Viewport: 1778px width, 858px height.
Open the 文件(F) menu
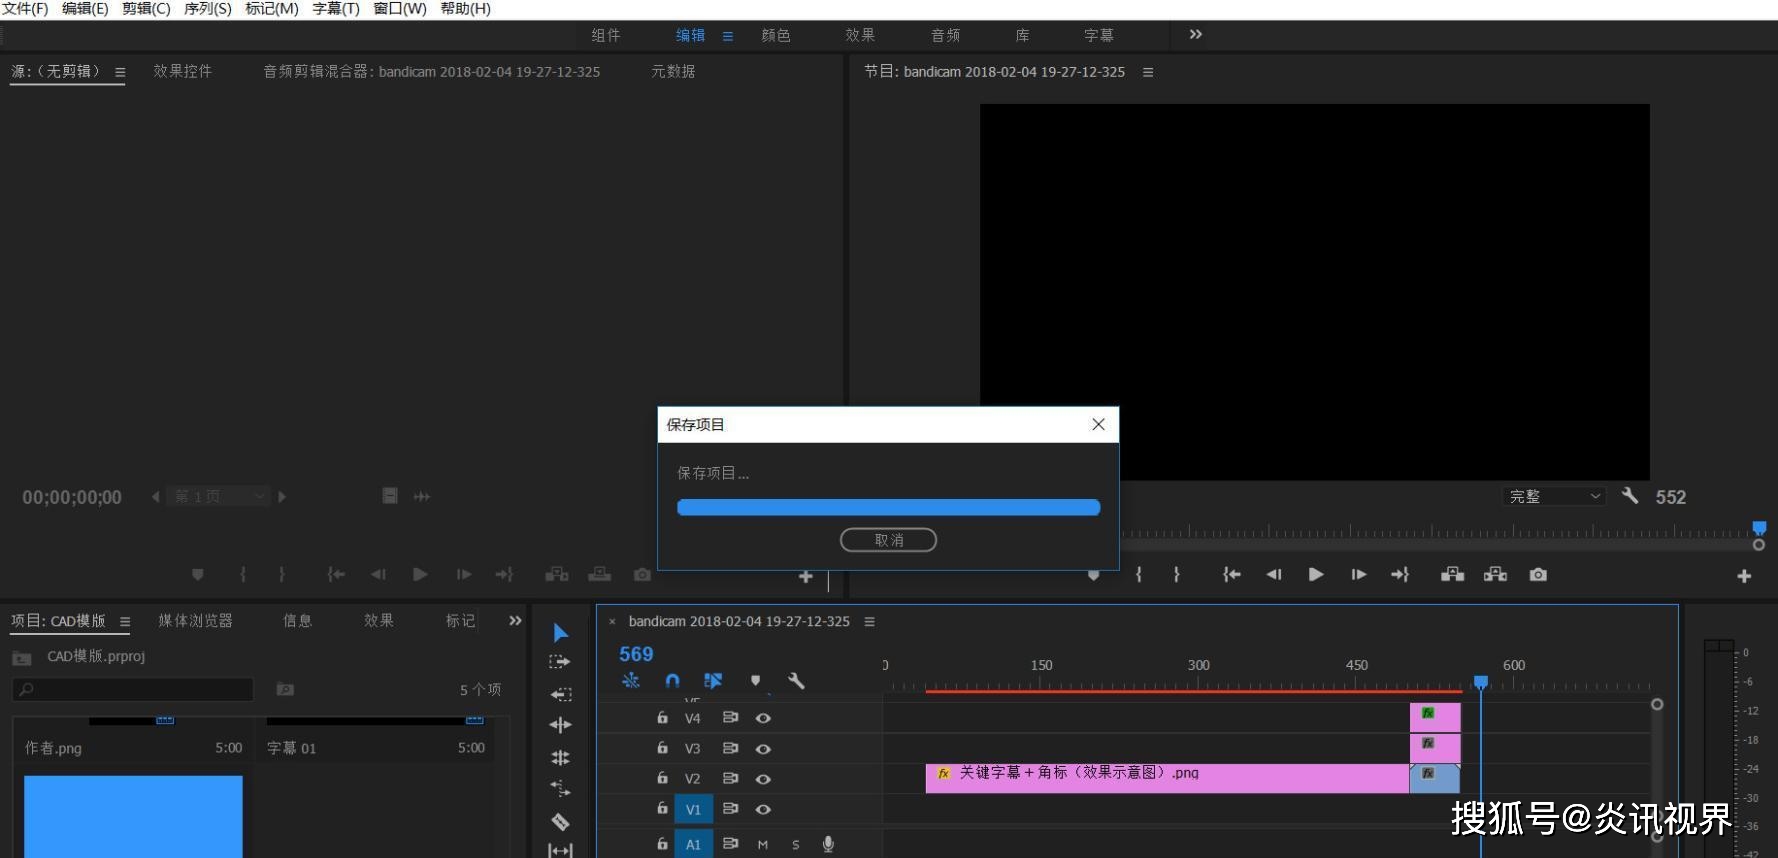(25, 9)
